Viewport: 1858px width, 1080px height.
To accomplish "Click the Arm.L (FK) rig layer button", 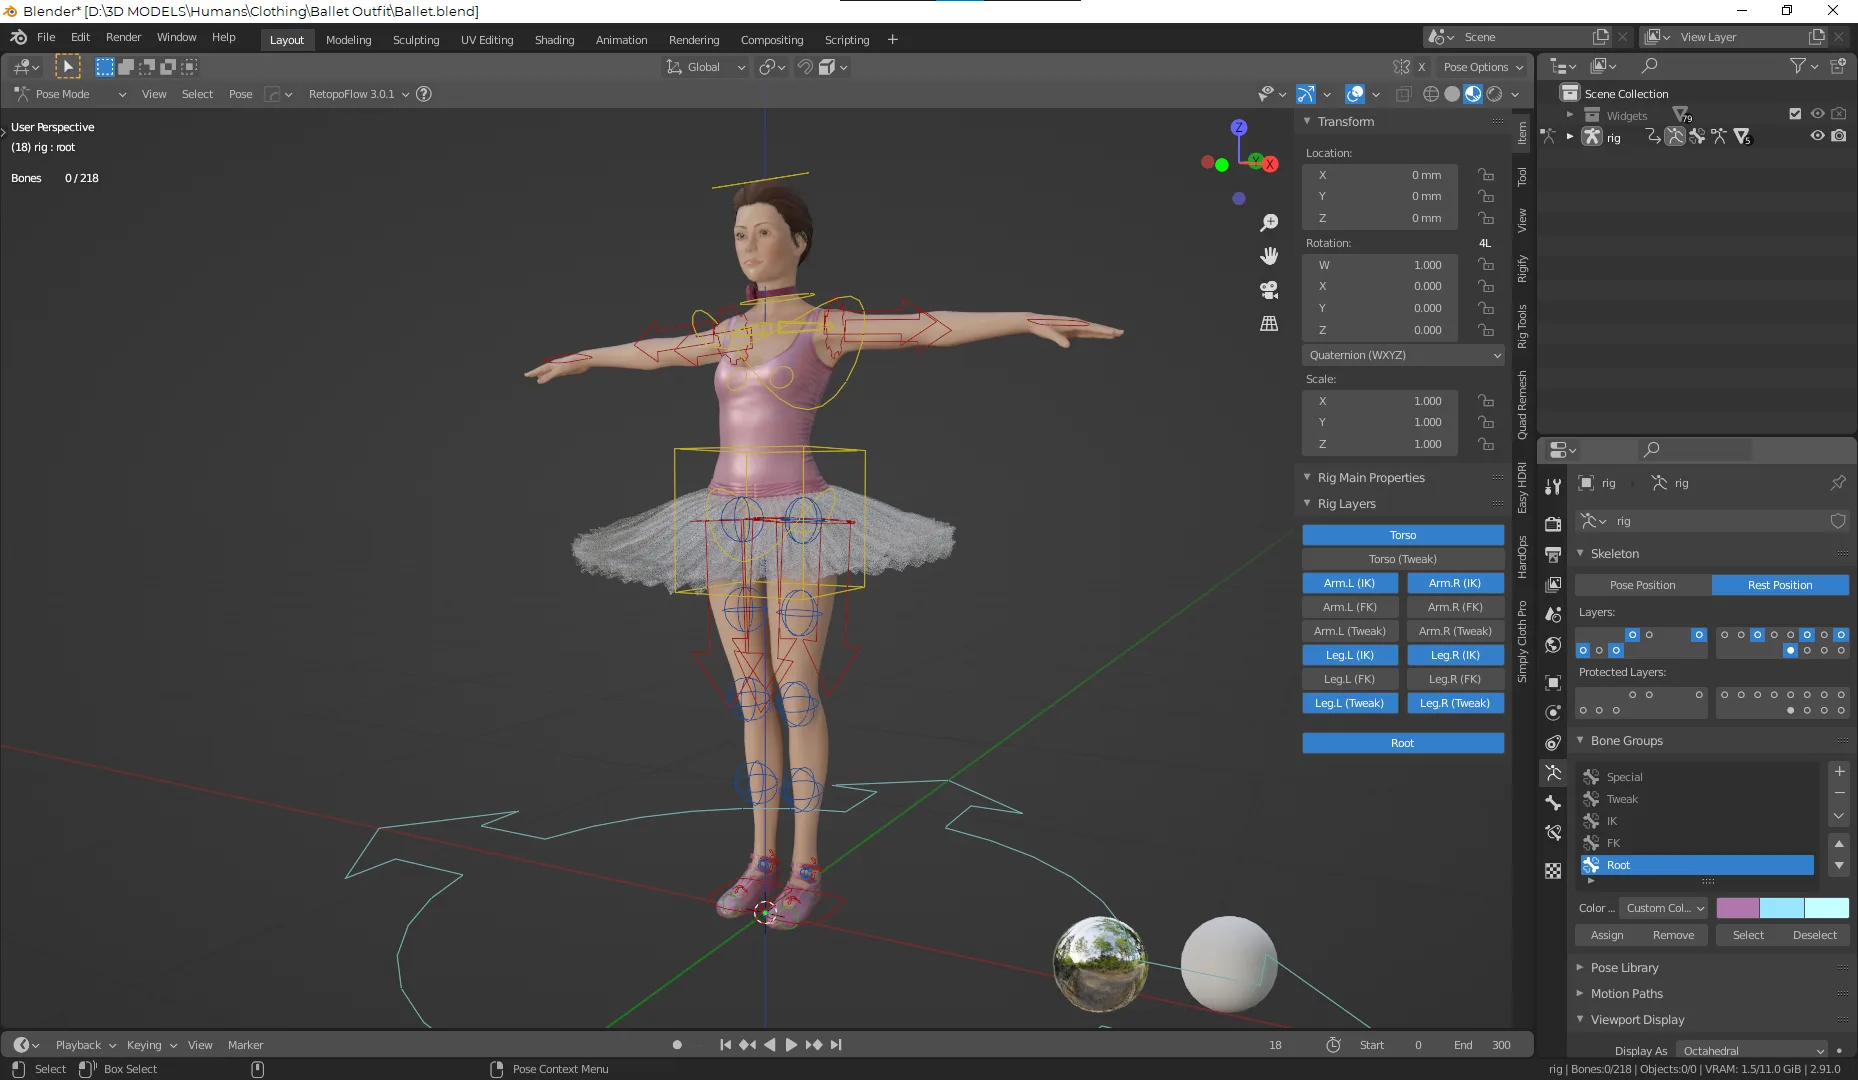I will click(1350, 607).
